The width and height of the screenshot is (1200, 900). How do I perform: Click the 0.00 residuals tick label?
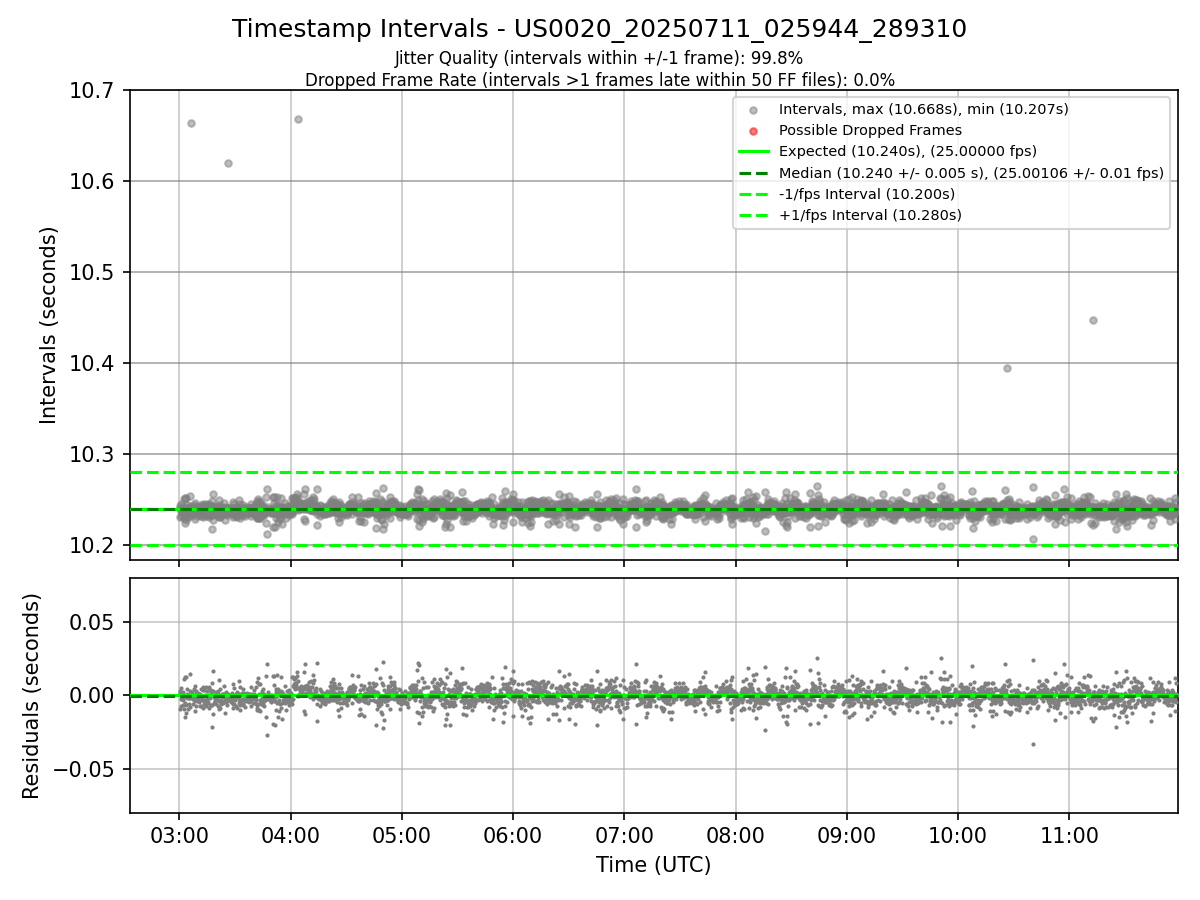tap(91, 696)
